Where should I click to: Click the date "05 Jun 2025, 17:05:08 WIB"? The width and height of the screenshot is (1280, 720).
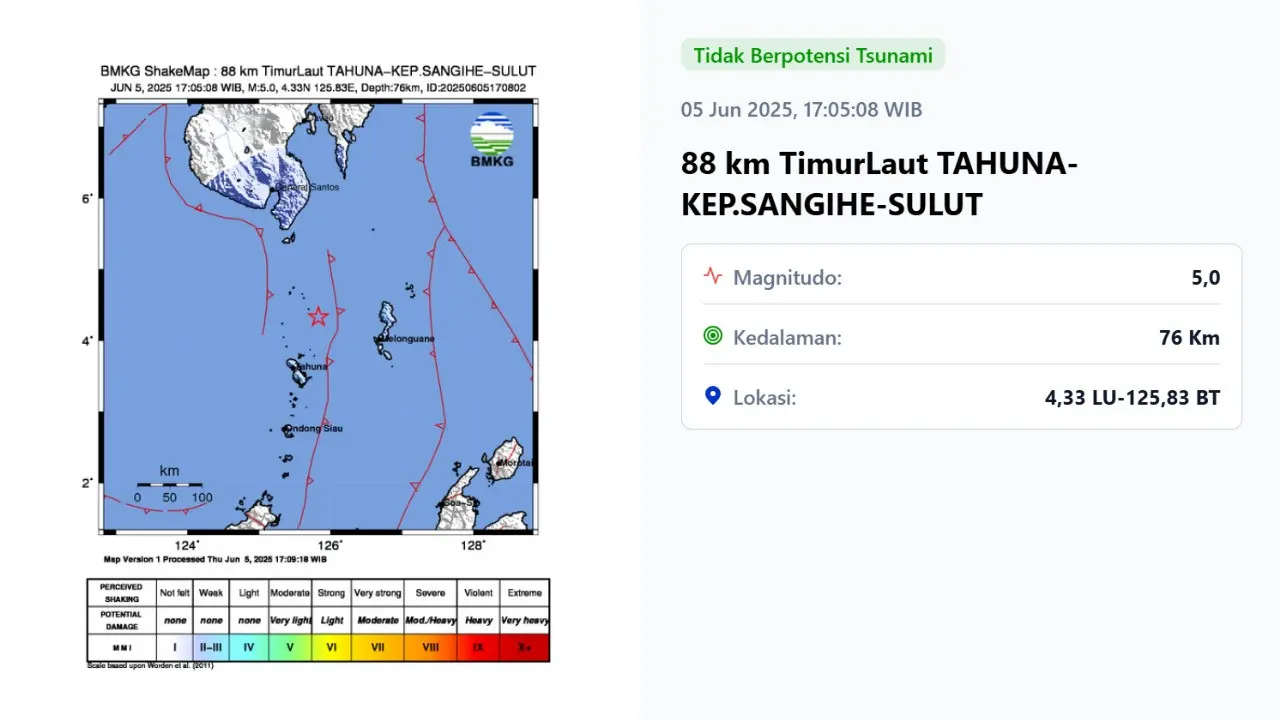tap(802, 110)
